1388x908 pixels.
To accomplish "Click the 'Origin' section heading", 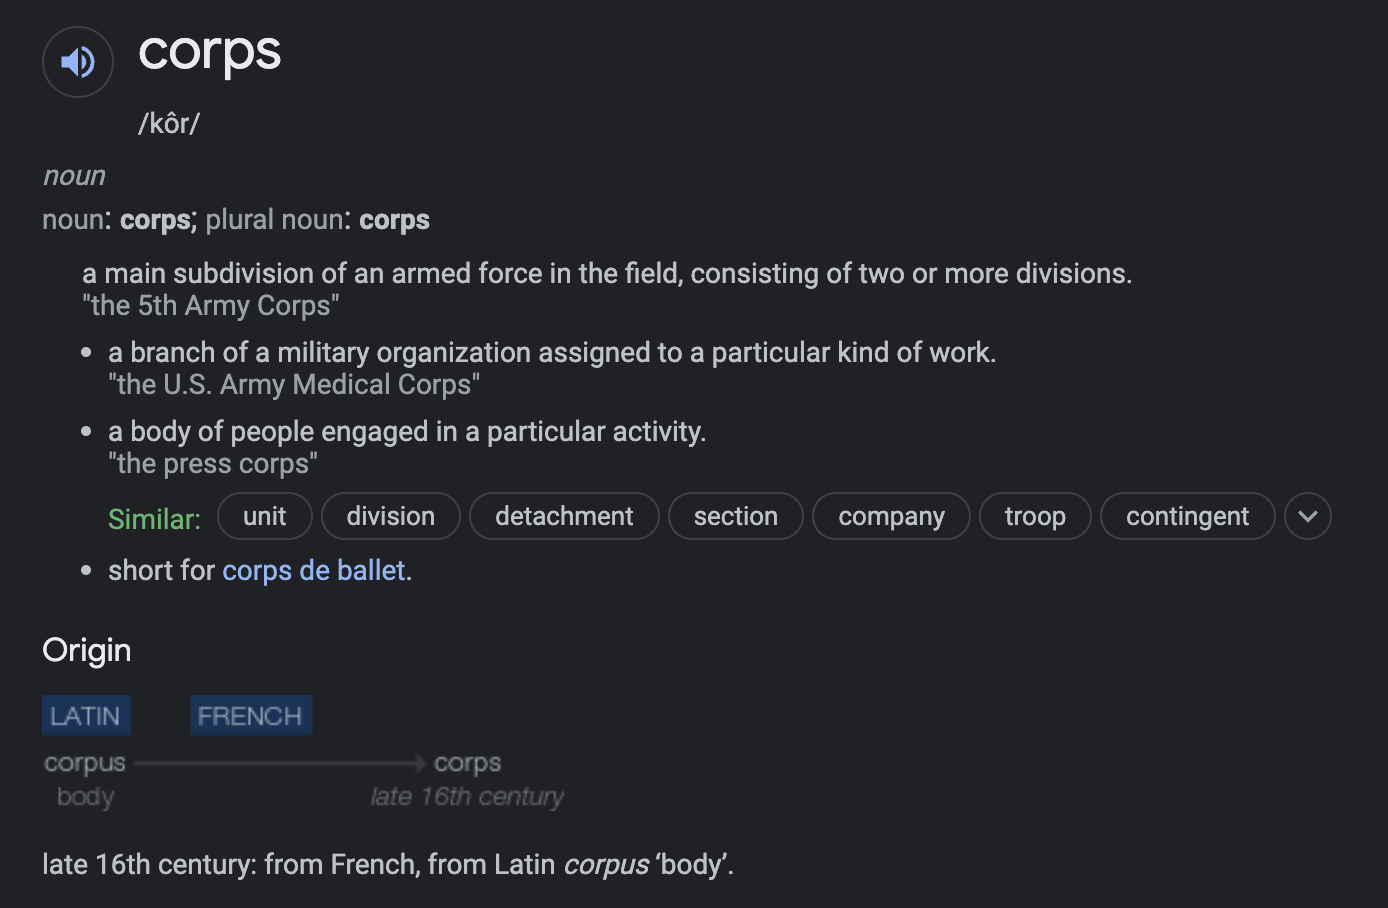I will [x=87, y=650].
